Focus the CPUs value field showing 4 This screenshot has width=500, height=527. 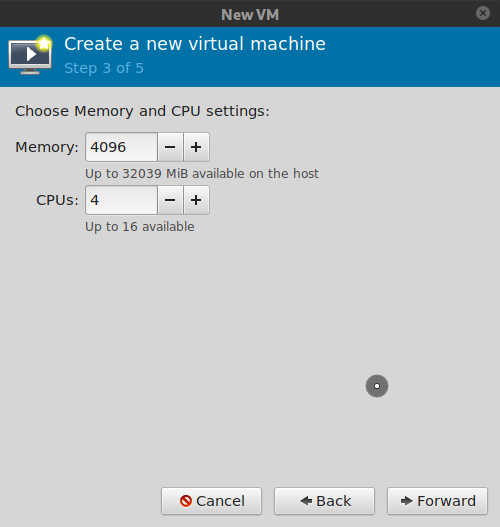pos(121,200)
